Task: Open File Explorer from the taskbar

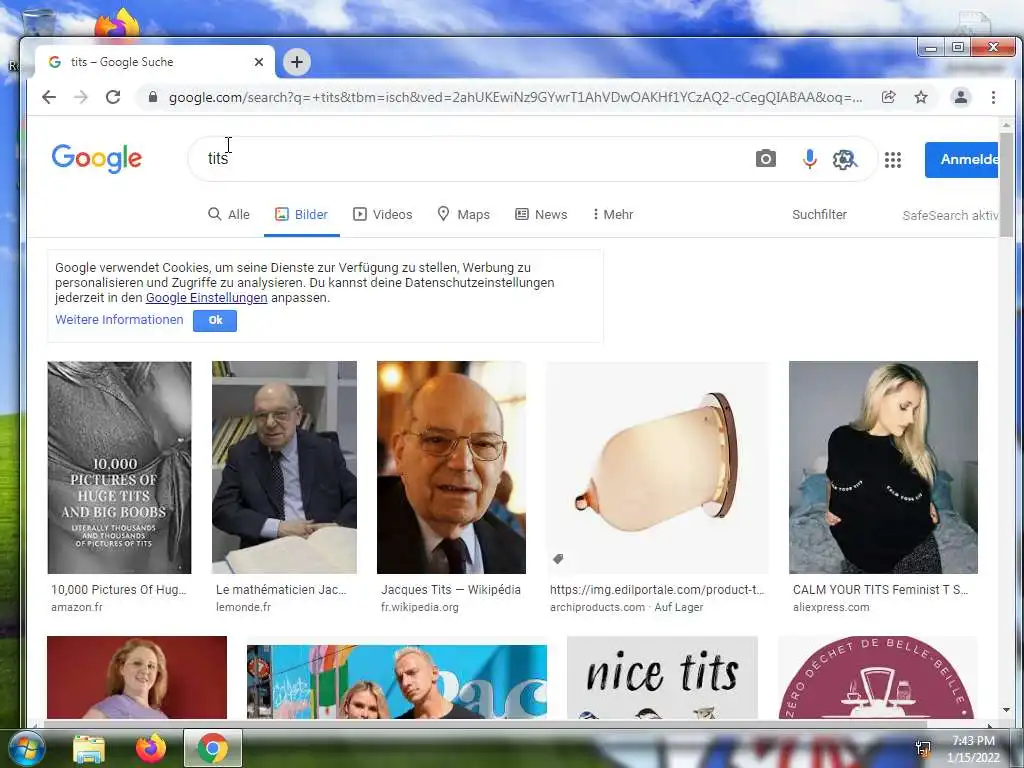Action: coord(89,748)
